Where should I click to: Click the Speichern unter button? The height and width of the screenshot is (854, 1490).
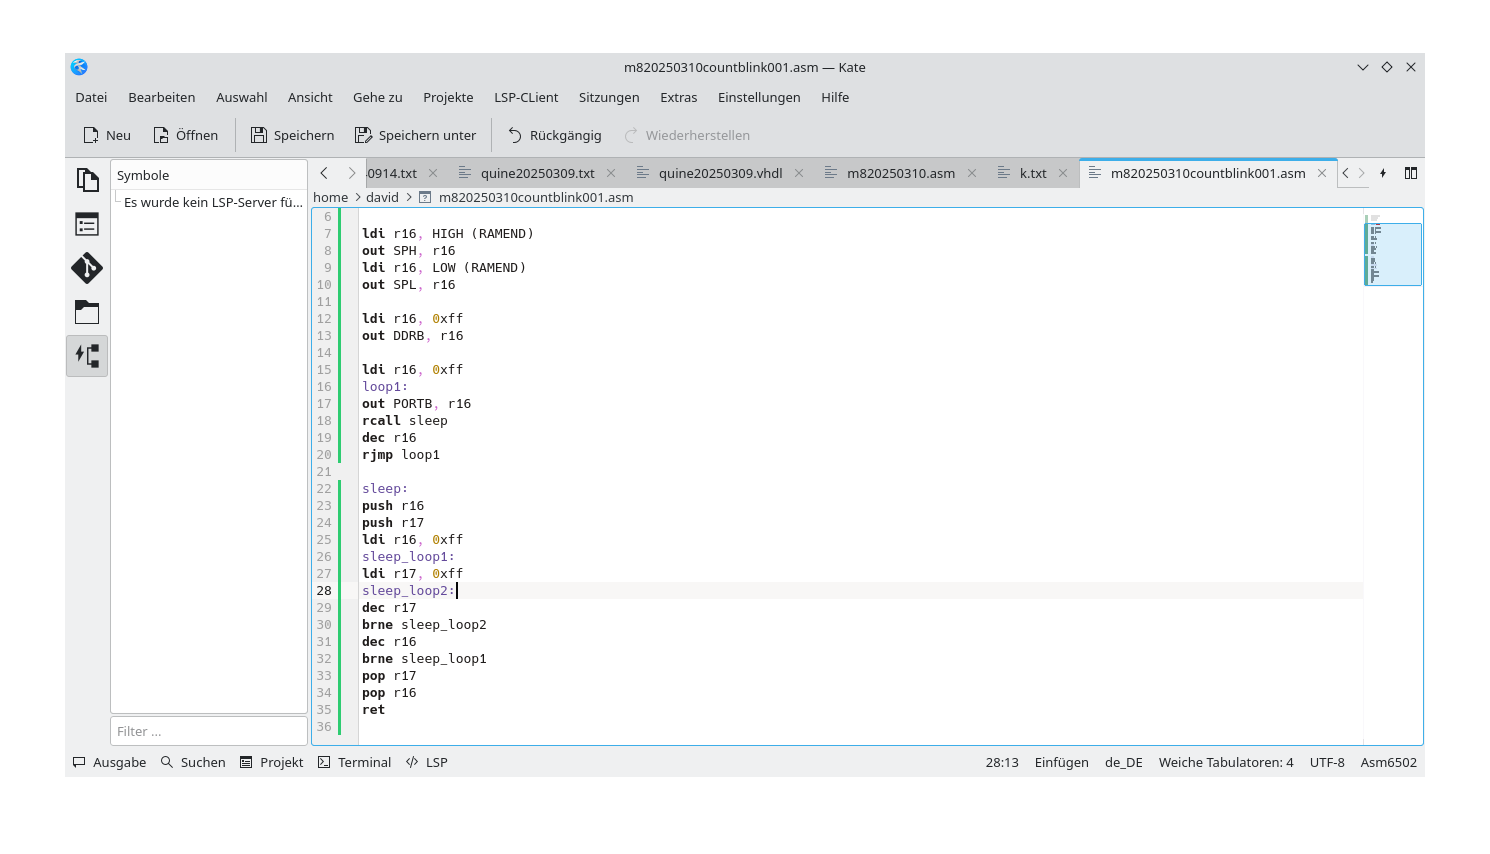pyautogui.click(x=415, y=134)
